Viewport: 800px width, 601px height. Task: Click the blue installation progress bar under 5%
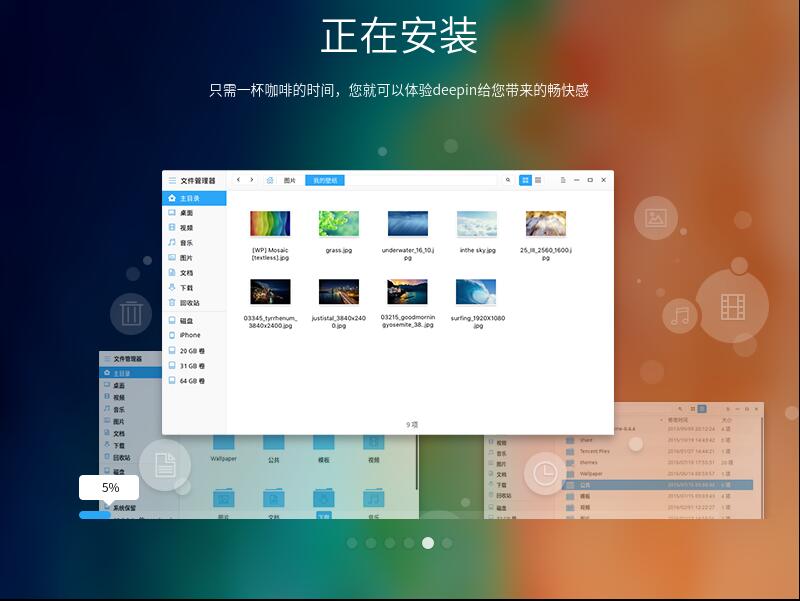pyautogui.click(x=95, y=514)
